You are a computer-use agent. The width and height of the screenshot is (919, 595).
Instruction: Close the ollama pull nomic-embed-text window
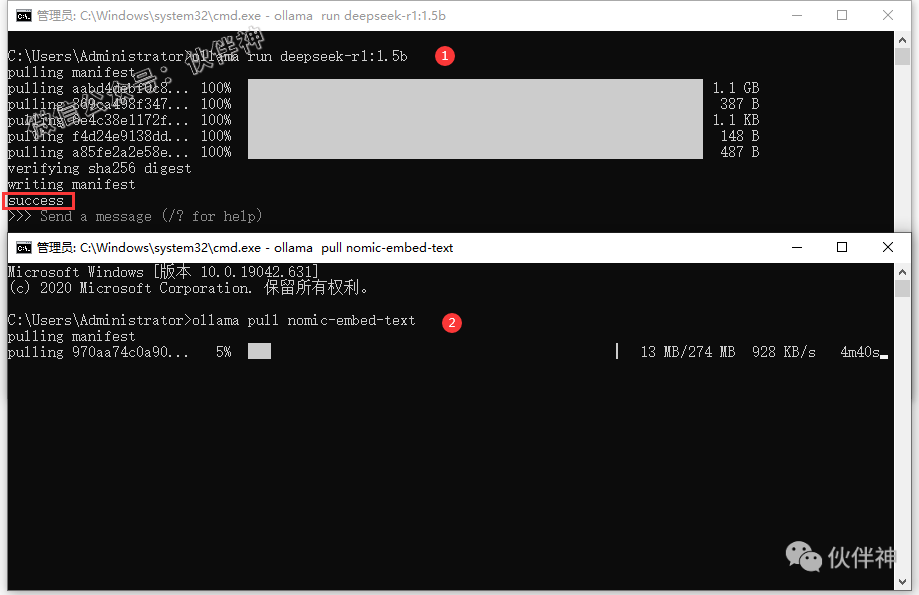pos(888,247)
